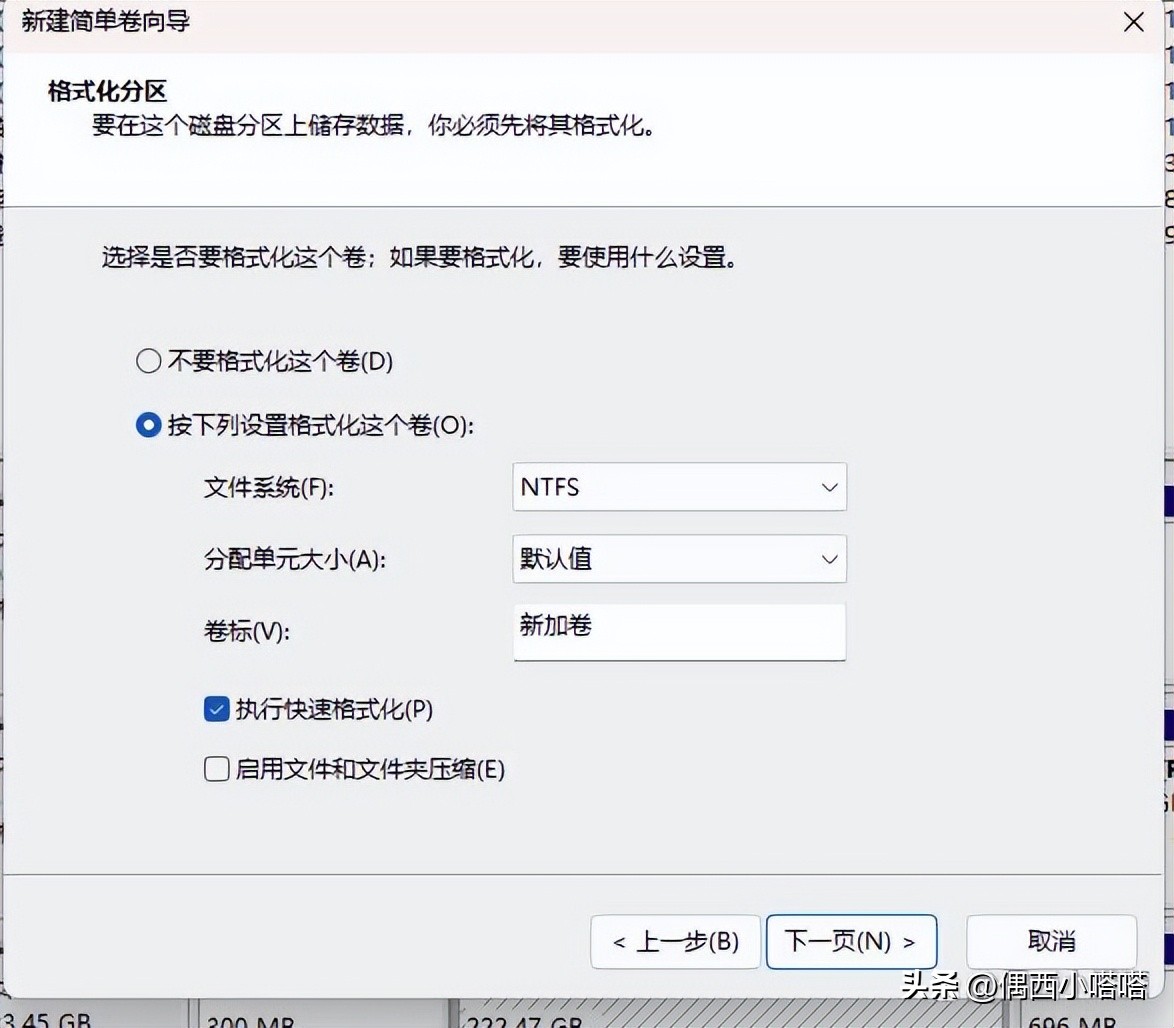Select the 按下列设置格式化这个卷 radio option

pyautogui.click(x=148, y=425)
